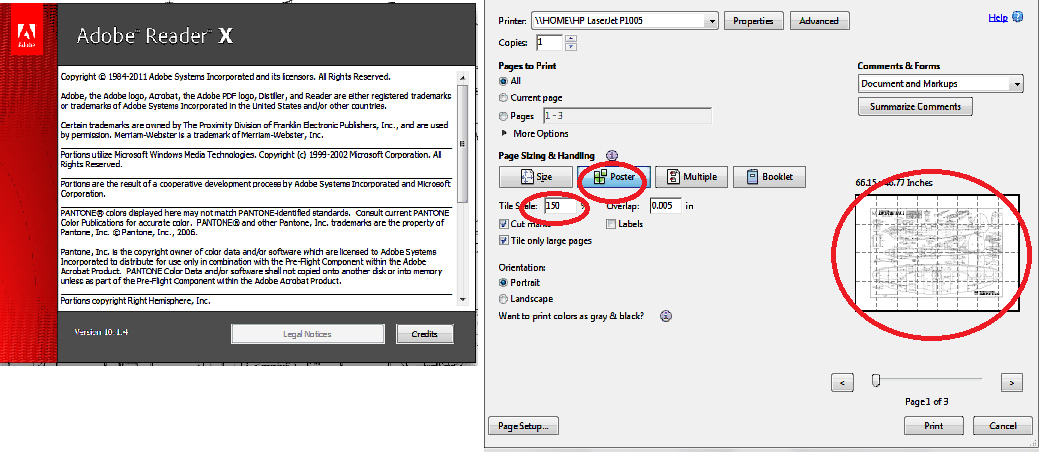Click 'Page 1 of 3' text
This screenshot has height=473, width=1062.
click(927, 402)
